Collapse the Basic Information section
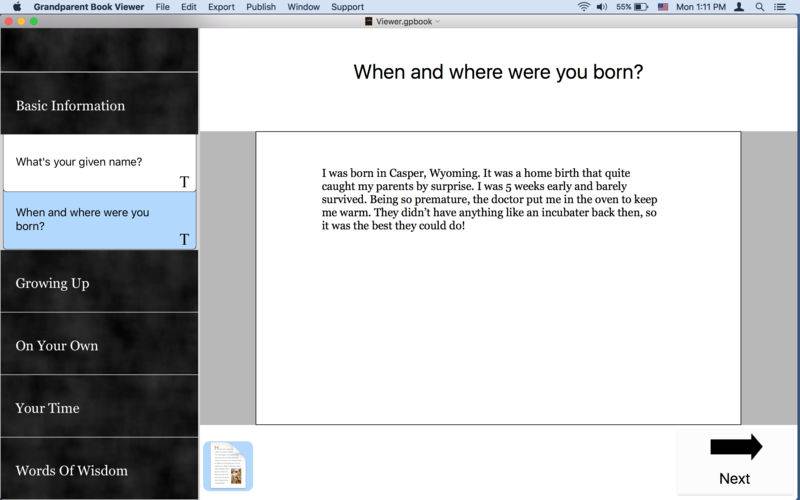Viewport: 800px width, 500px height. pyautogui.click(x=99, y=104)
